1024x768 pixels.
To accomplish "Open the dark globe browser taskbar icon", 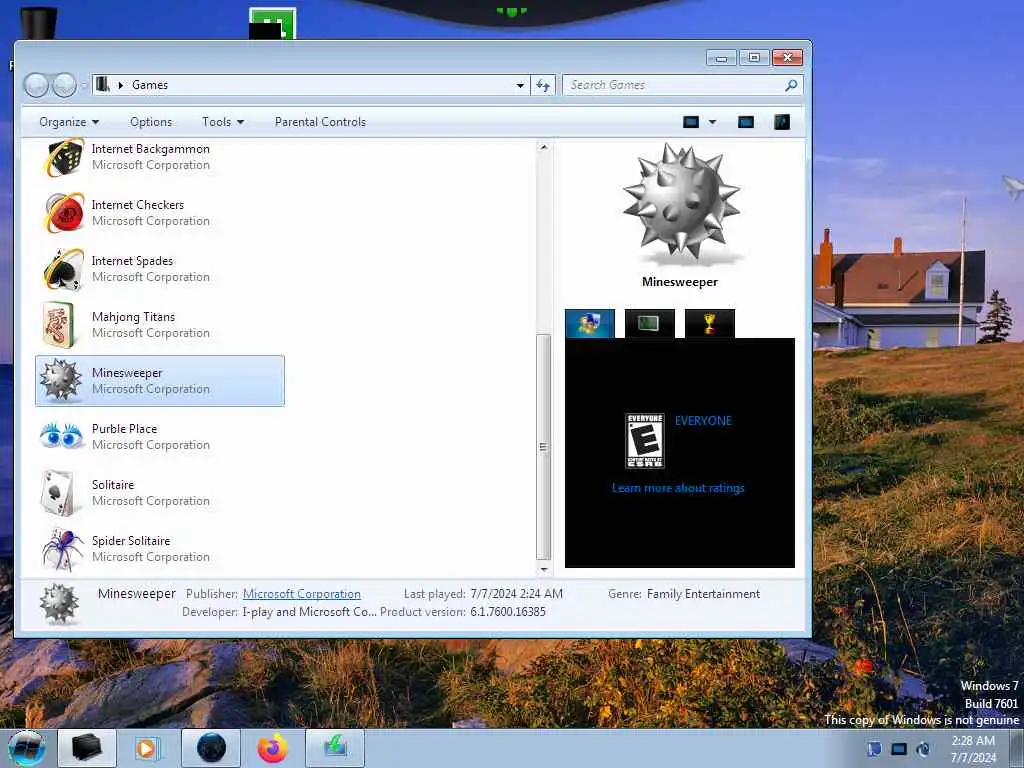I will click(x=211, y=748).
